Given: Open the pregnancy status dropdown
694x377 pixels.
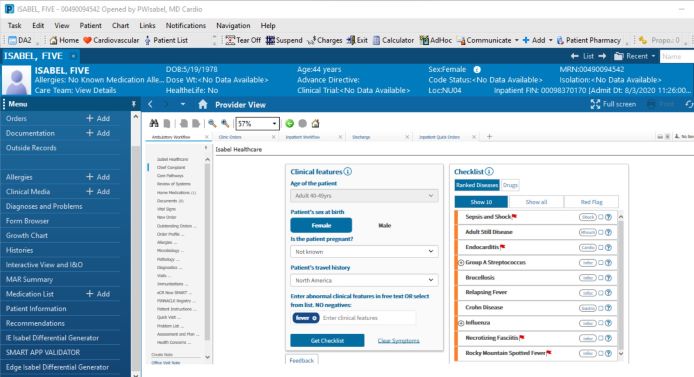Looking at the screenshot, I should [364, 252].
